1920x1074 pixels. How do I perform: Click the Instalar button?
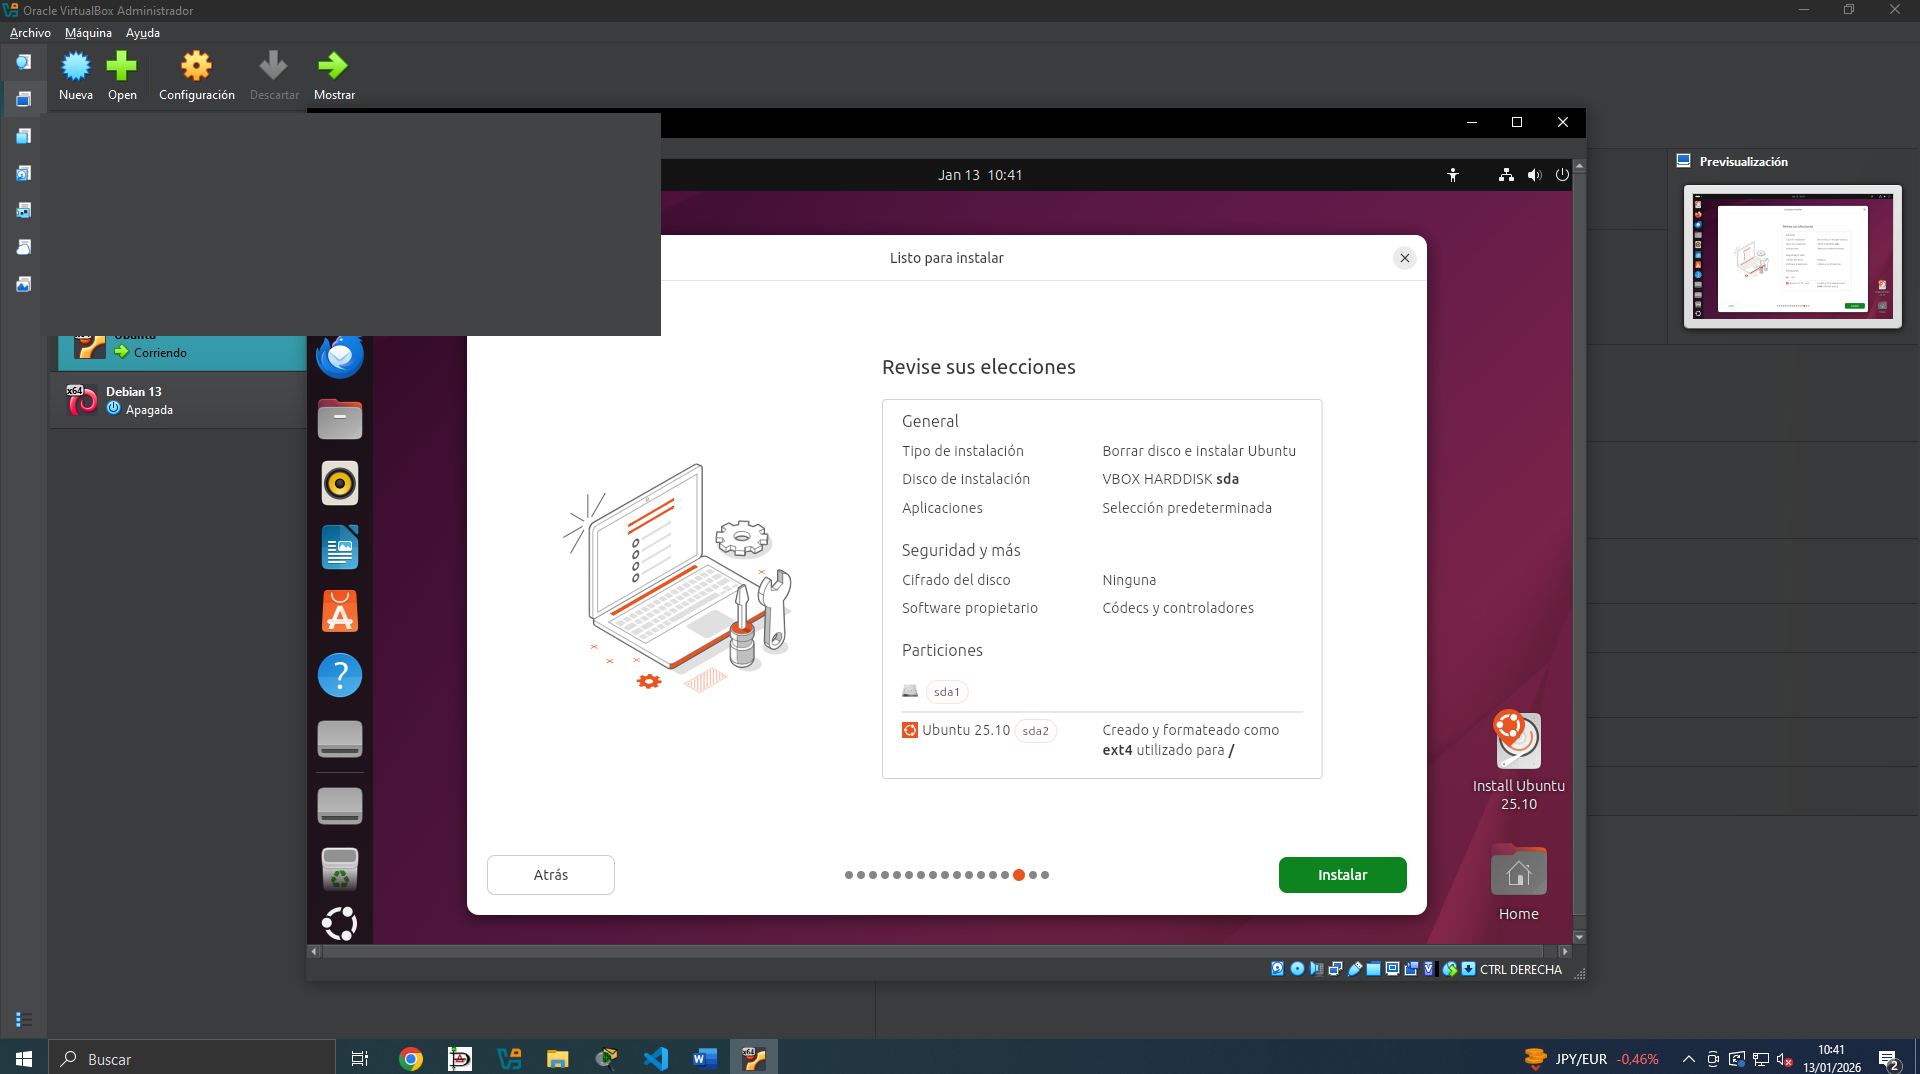(1342, 875)
